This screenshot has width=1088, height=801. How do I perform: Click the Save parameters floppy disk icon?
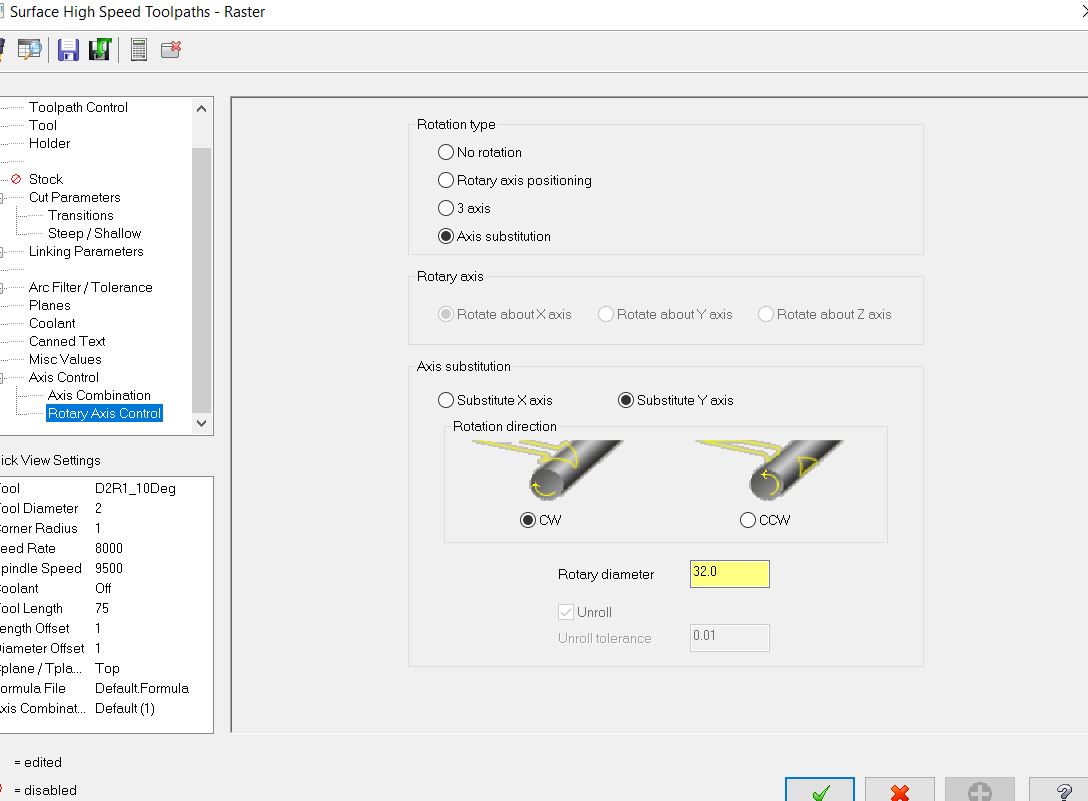68,49
